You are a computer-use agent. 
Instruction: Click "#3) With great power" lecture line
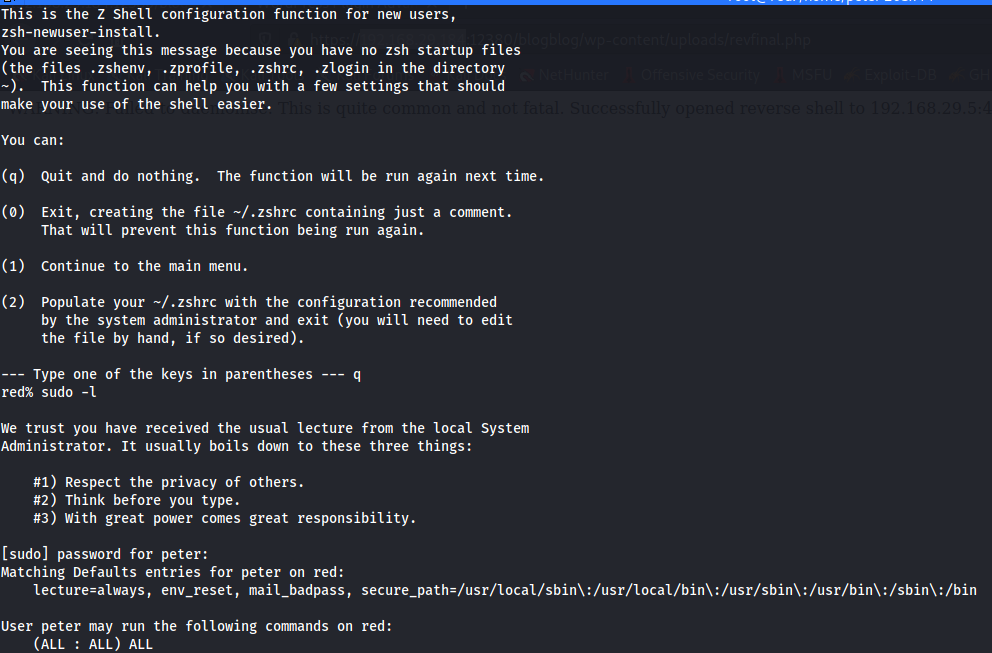[x=224, y=518]
